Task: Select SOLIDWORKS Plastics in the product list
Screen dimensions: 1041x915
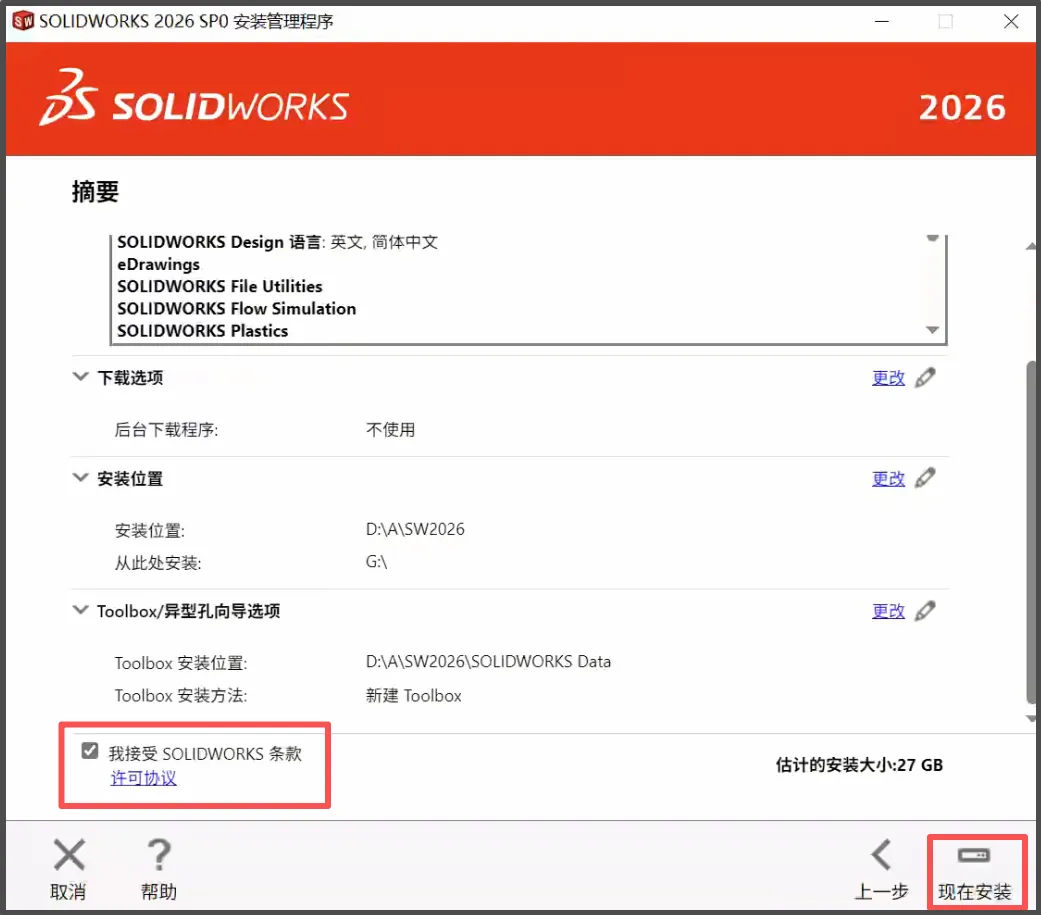Action: pos(202,331)
